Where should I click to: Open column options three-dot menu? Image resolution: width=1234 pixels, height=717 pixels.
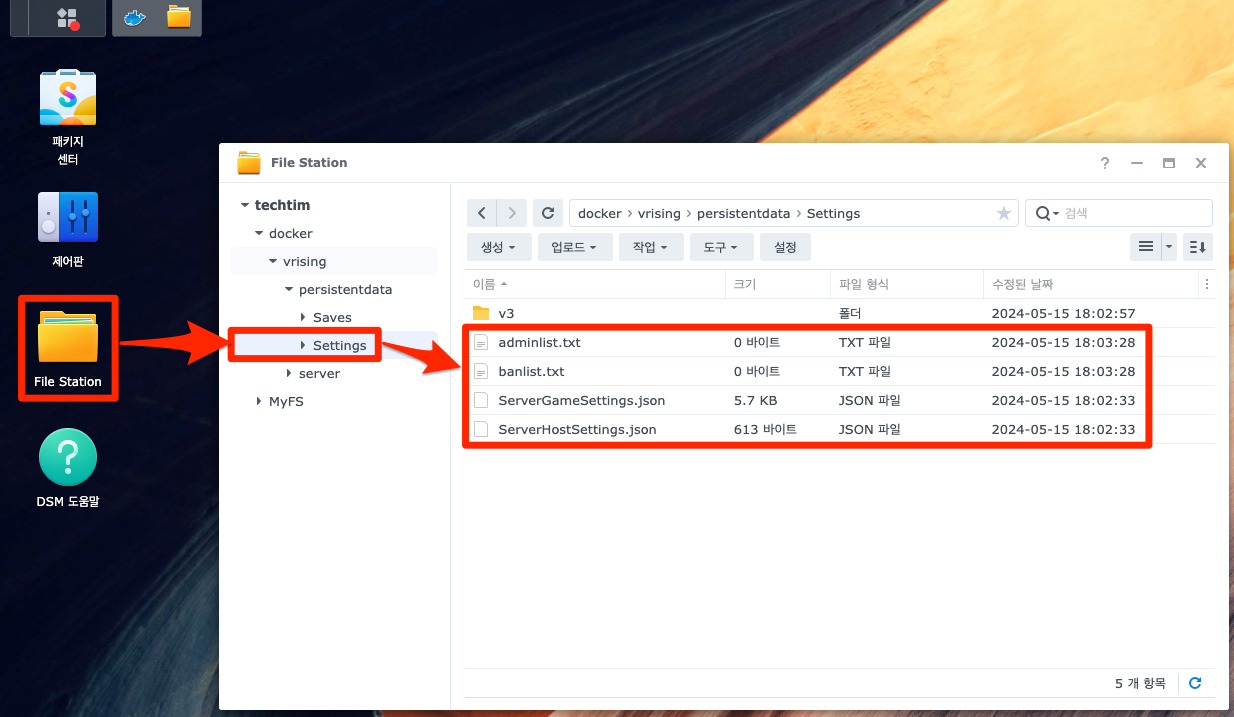click(1208, 284)
